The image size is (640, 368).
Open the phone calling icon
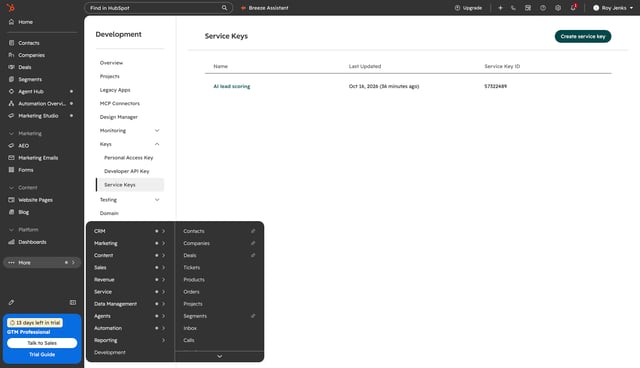(513, 8)
